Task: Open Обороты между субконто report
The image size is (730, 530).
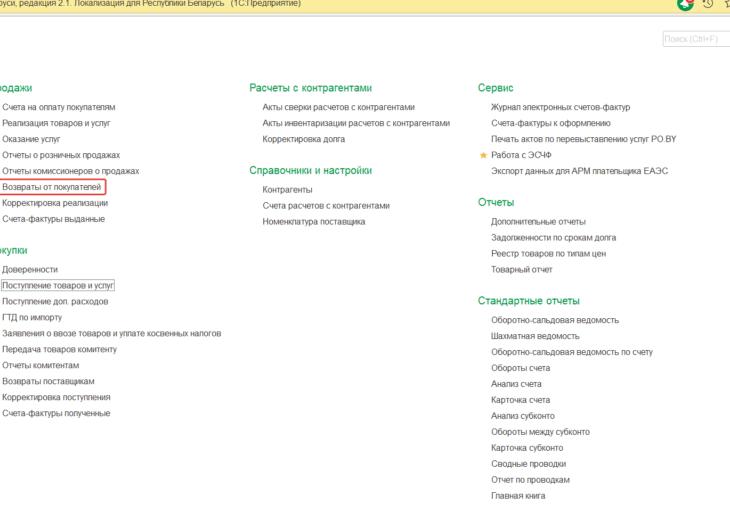Action: (x=541, y=432)
